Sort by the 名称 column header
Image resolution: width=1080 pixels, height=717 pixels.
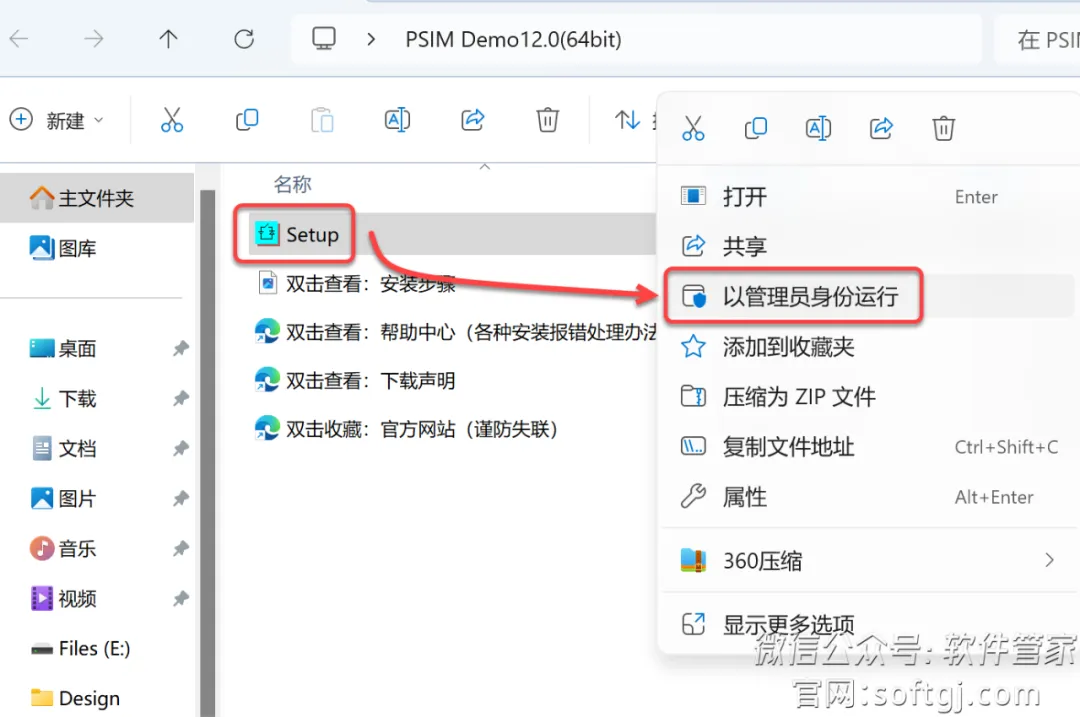coord(293,185)
